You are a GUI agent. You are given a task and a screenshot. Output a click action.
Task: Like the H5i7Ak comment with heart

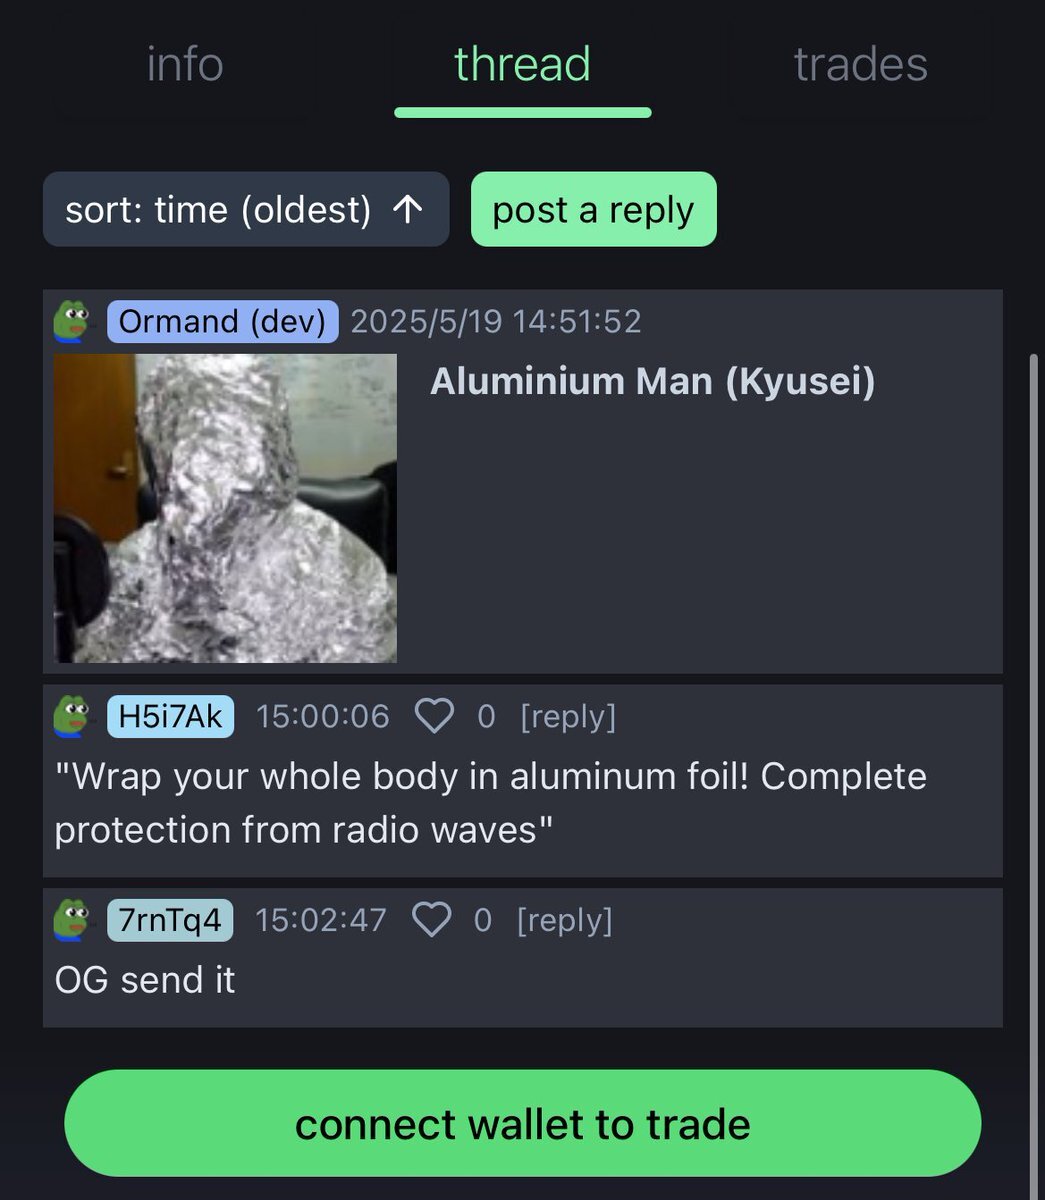(x=434, y=716)
